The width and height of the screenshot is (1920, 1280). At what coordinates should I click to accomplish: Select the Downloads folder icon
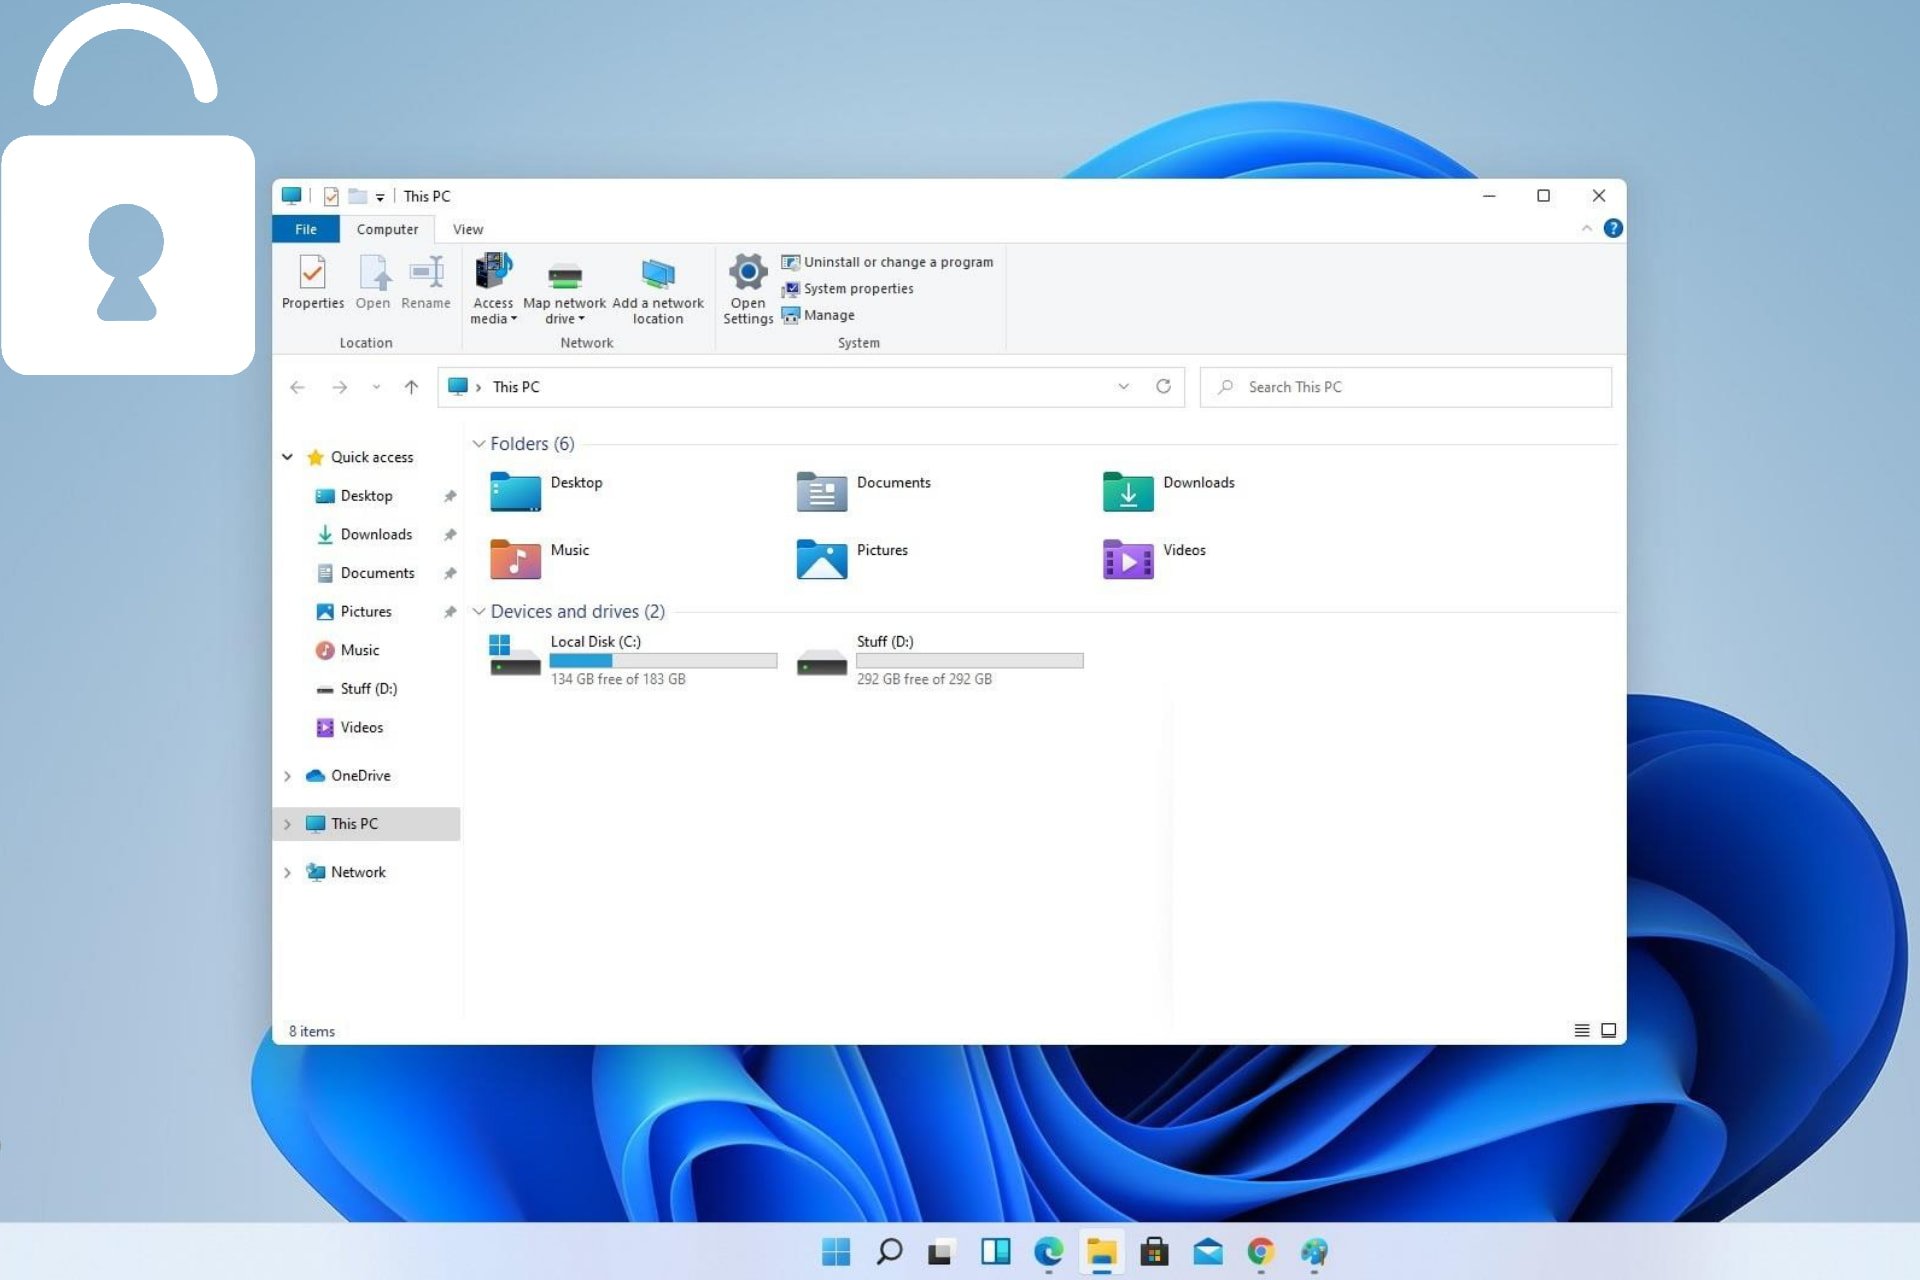1128,491
